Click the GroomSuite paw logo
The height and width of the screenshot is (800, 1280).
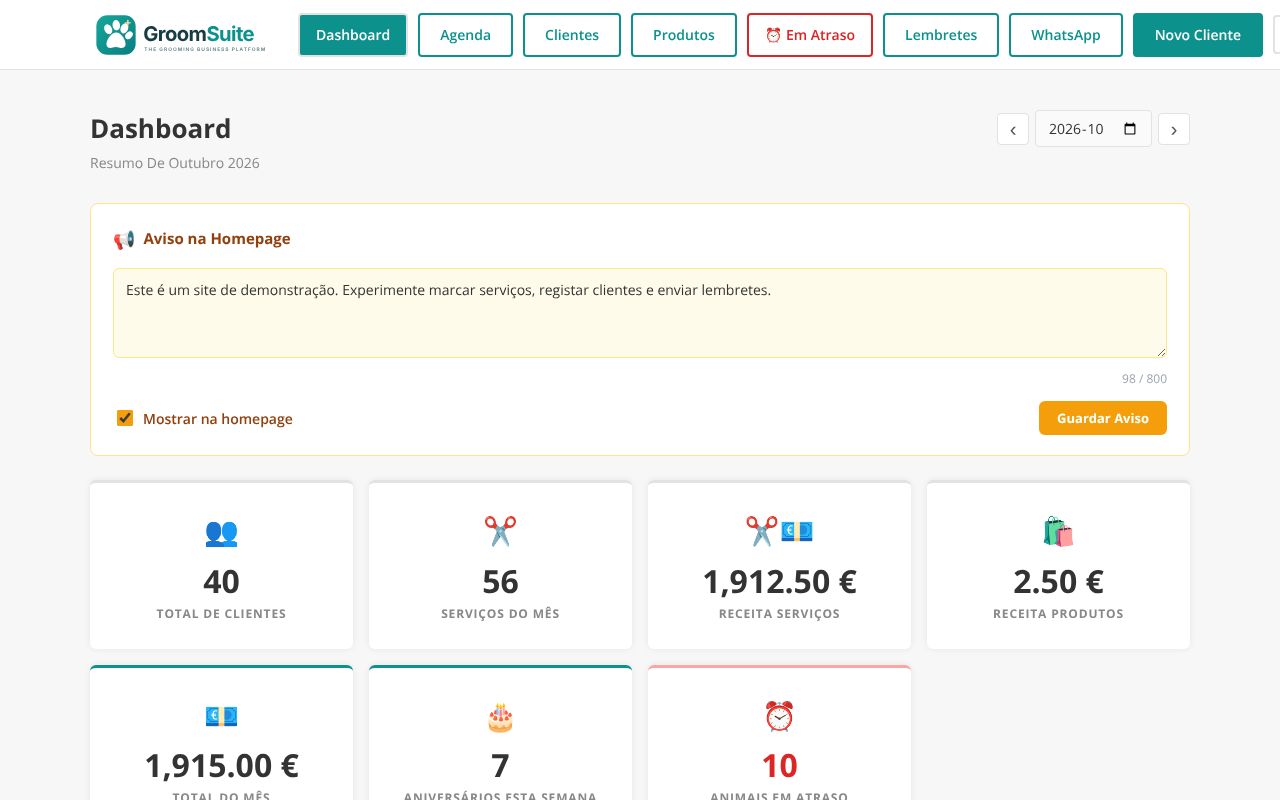[116, 35]
